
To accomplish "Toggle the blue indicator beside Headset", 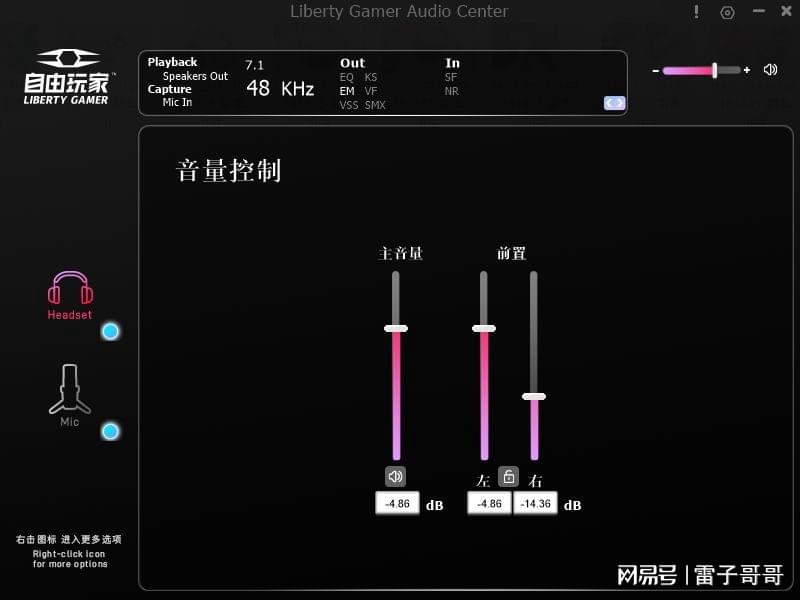I will (110, 332).
